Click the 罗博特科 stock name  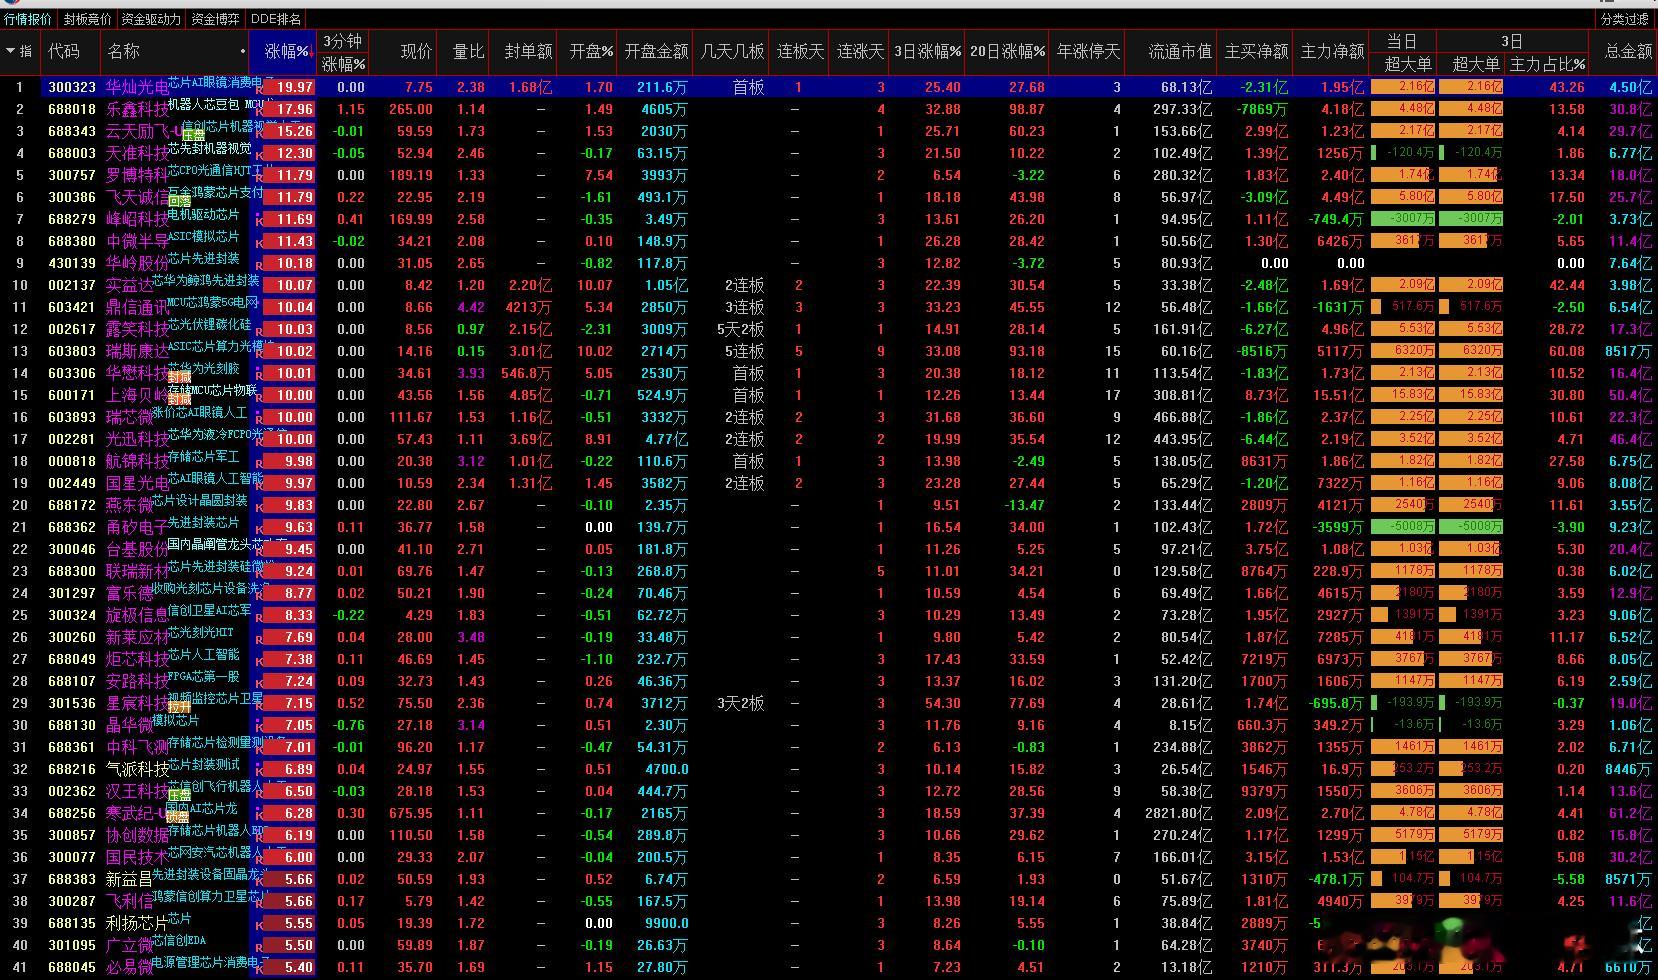point(138,176)
